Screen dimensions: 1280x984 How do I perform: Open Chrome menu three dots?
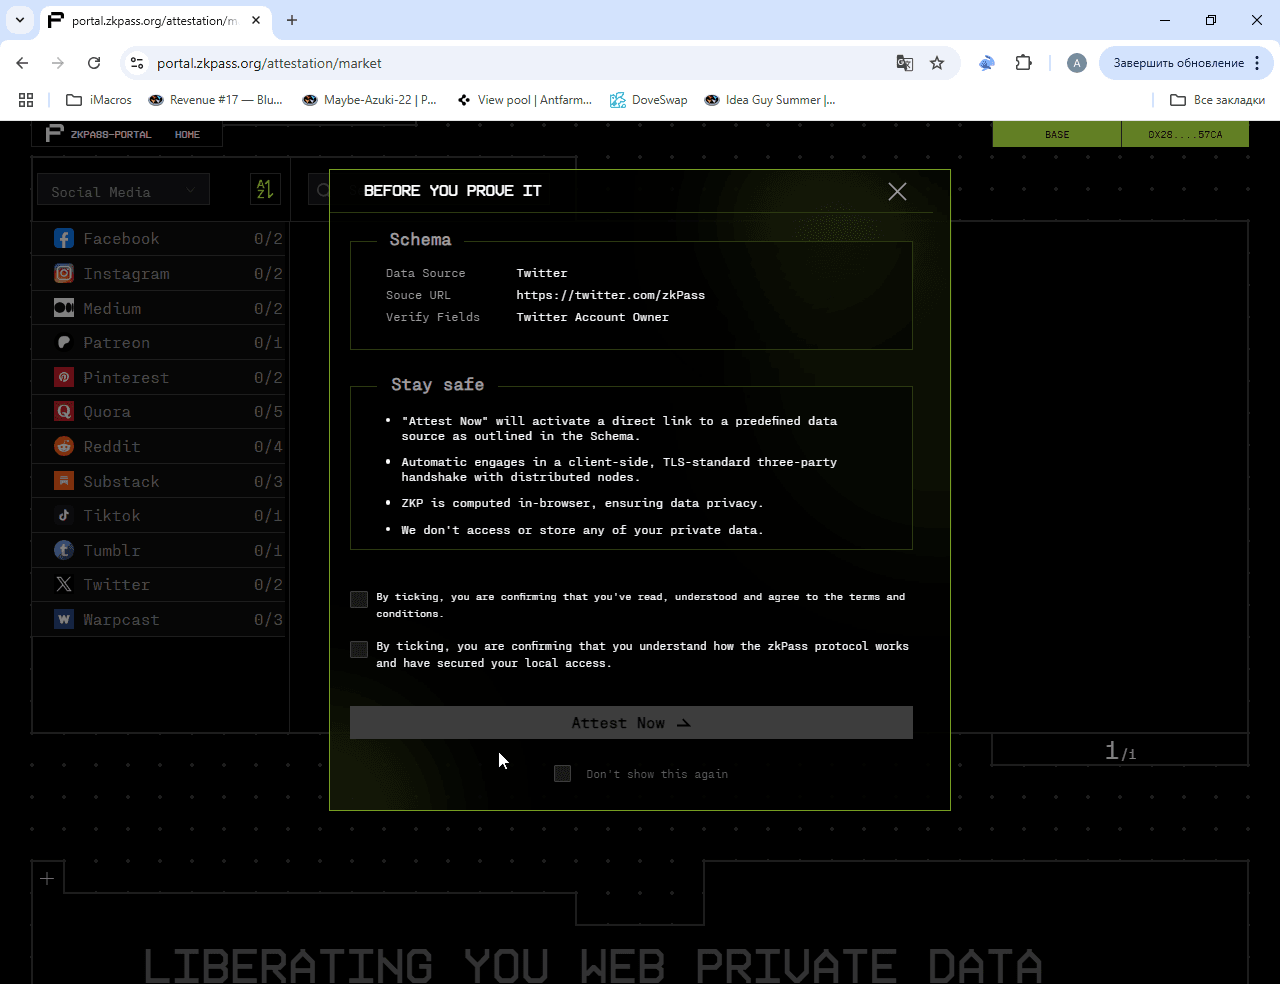click(x=1259, y=63)
